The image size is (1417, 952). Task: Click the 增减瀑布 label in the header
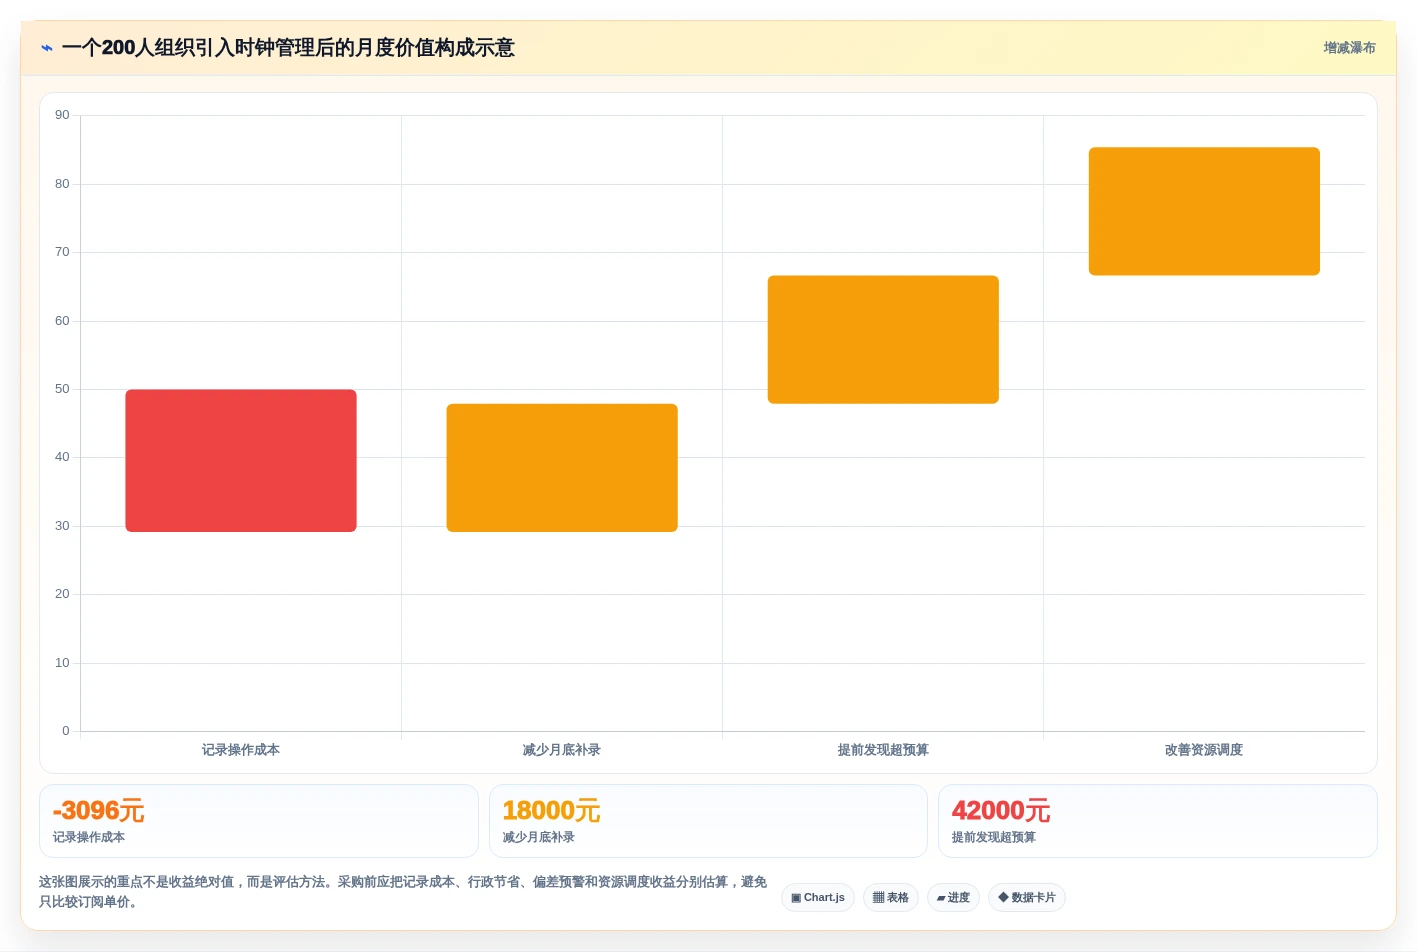[1349, 48]
